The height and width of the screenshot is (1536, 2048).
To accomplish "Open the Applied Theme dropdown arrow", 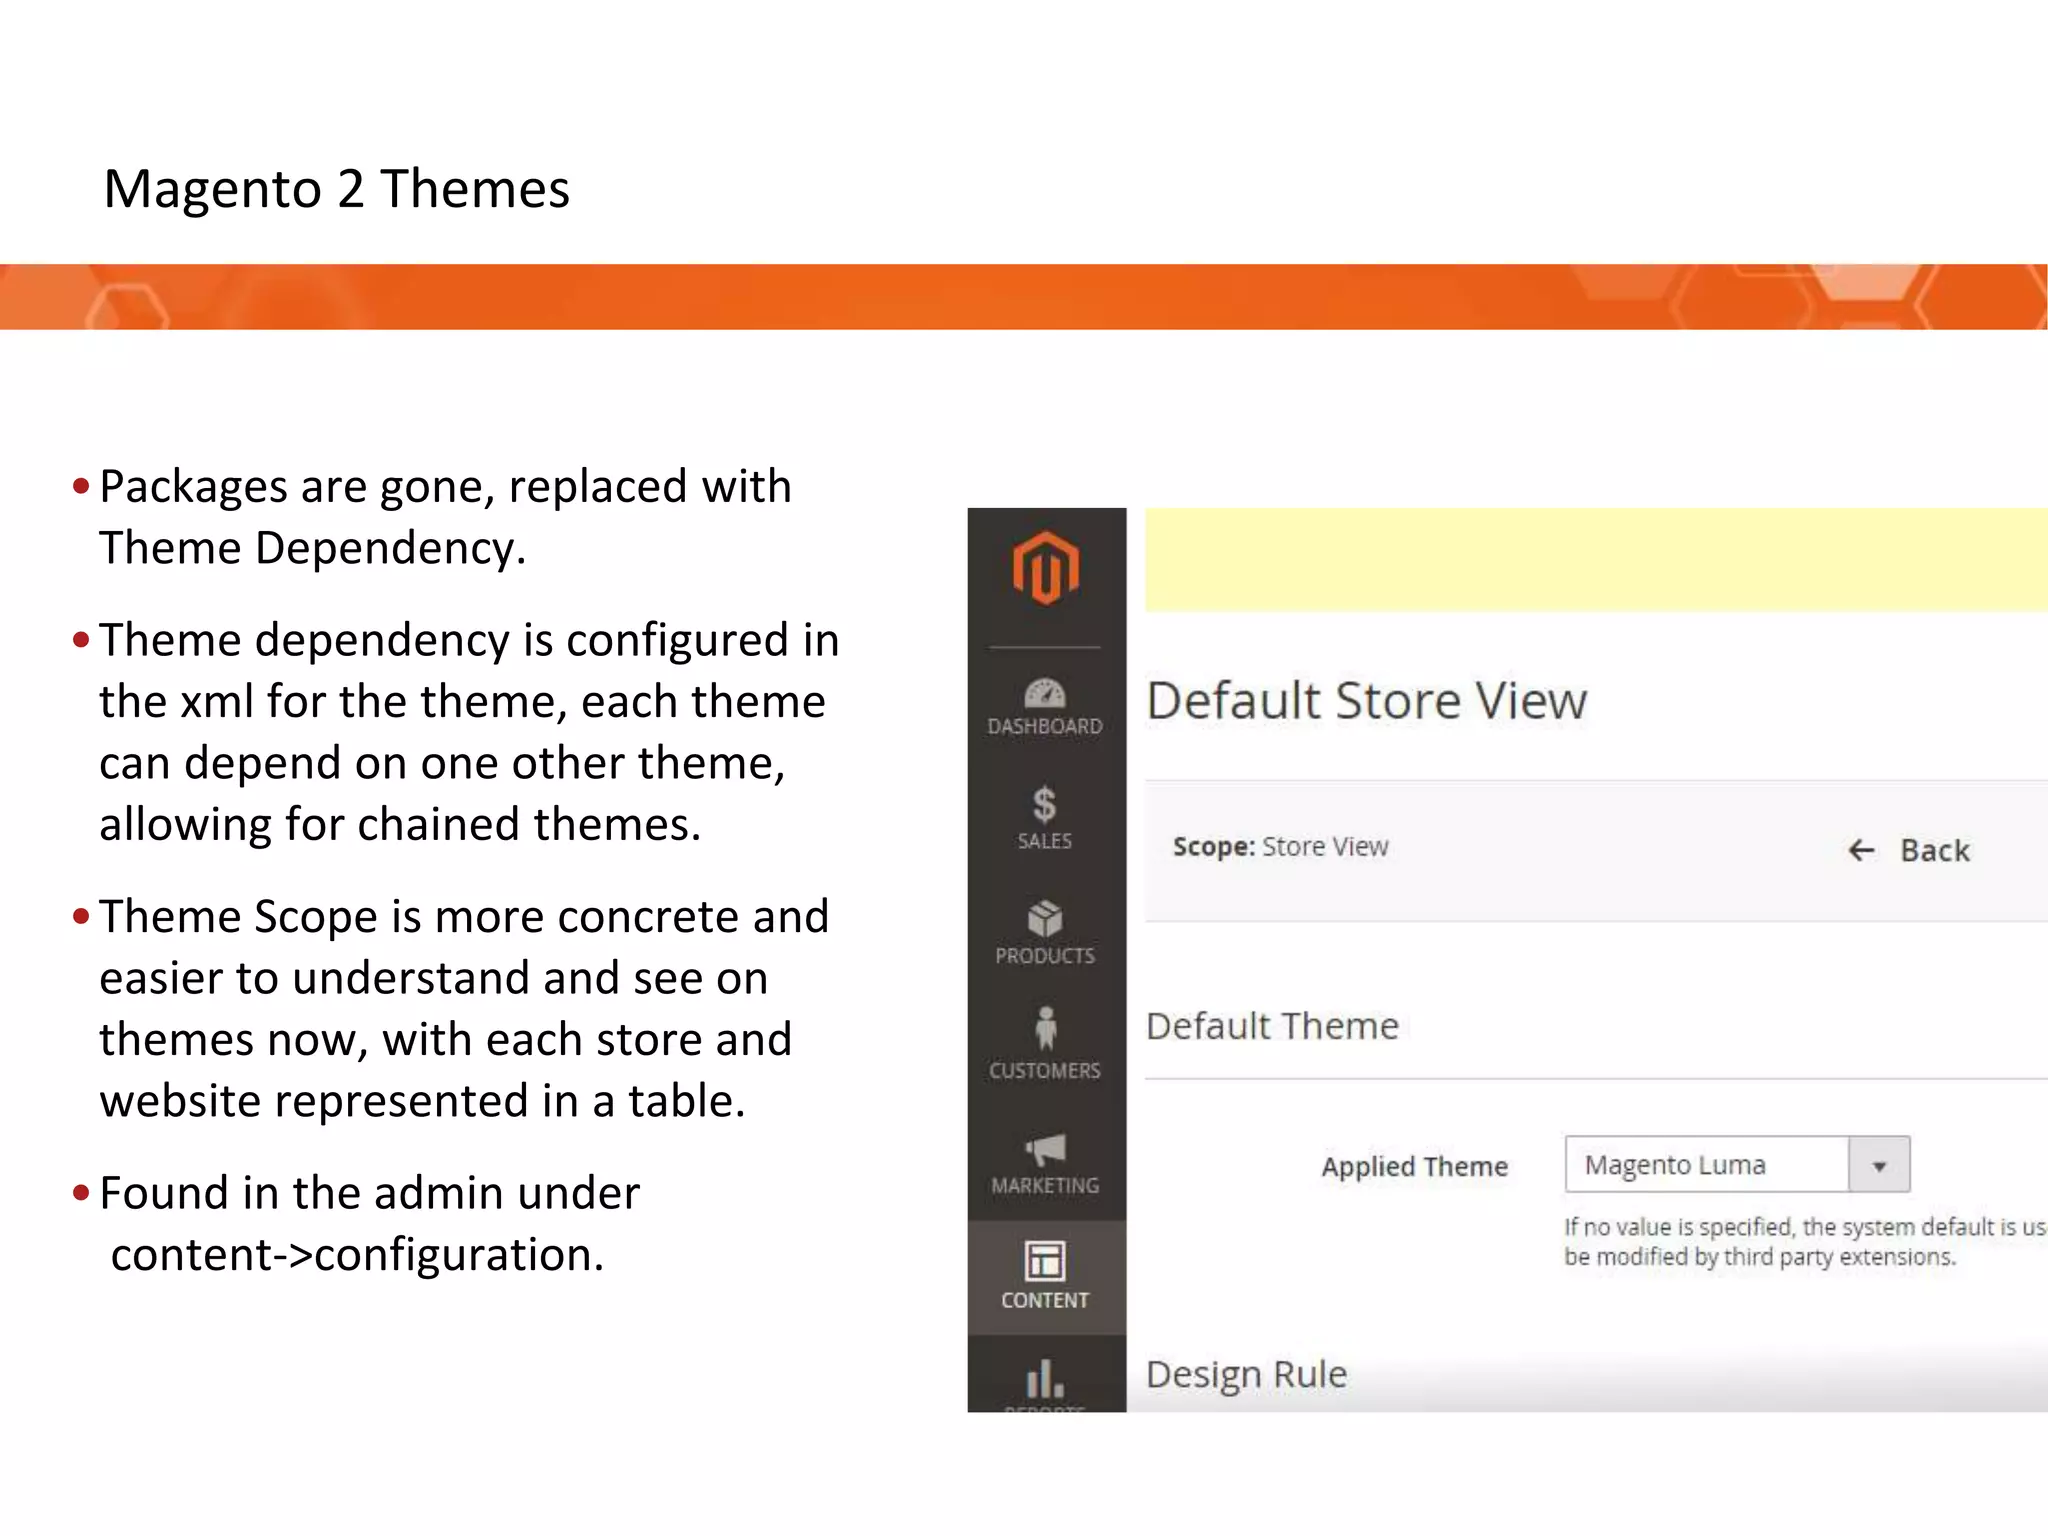I will 1879,1165.
